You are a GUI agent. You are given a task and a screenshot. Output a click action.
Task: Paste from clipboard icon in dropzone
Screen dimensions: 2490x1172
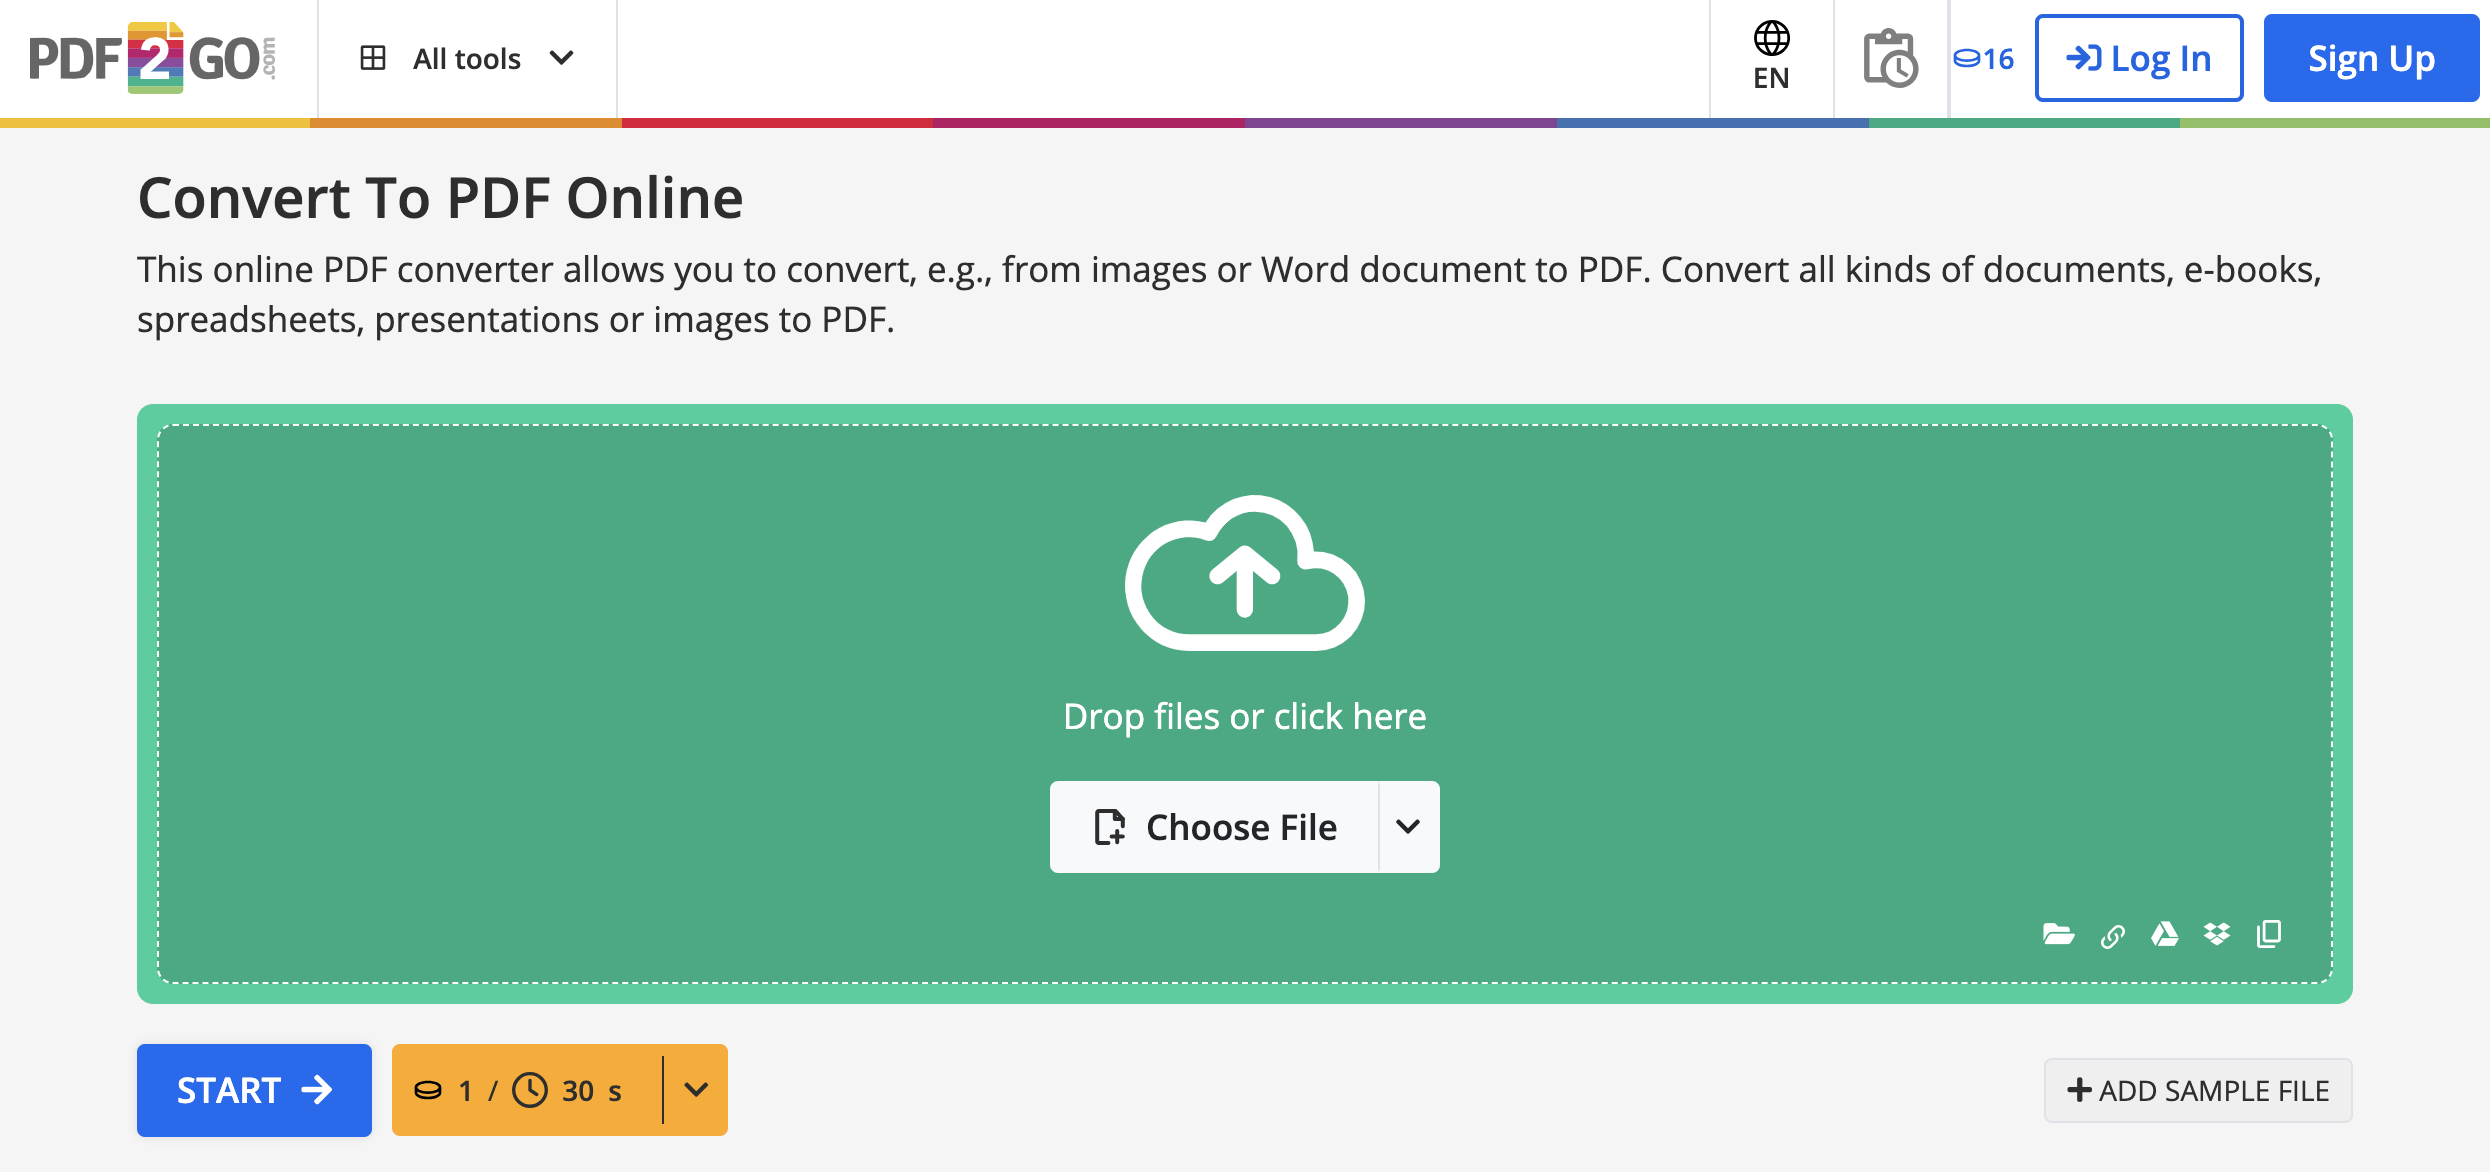2269,934
